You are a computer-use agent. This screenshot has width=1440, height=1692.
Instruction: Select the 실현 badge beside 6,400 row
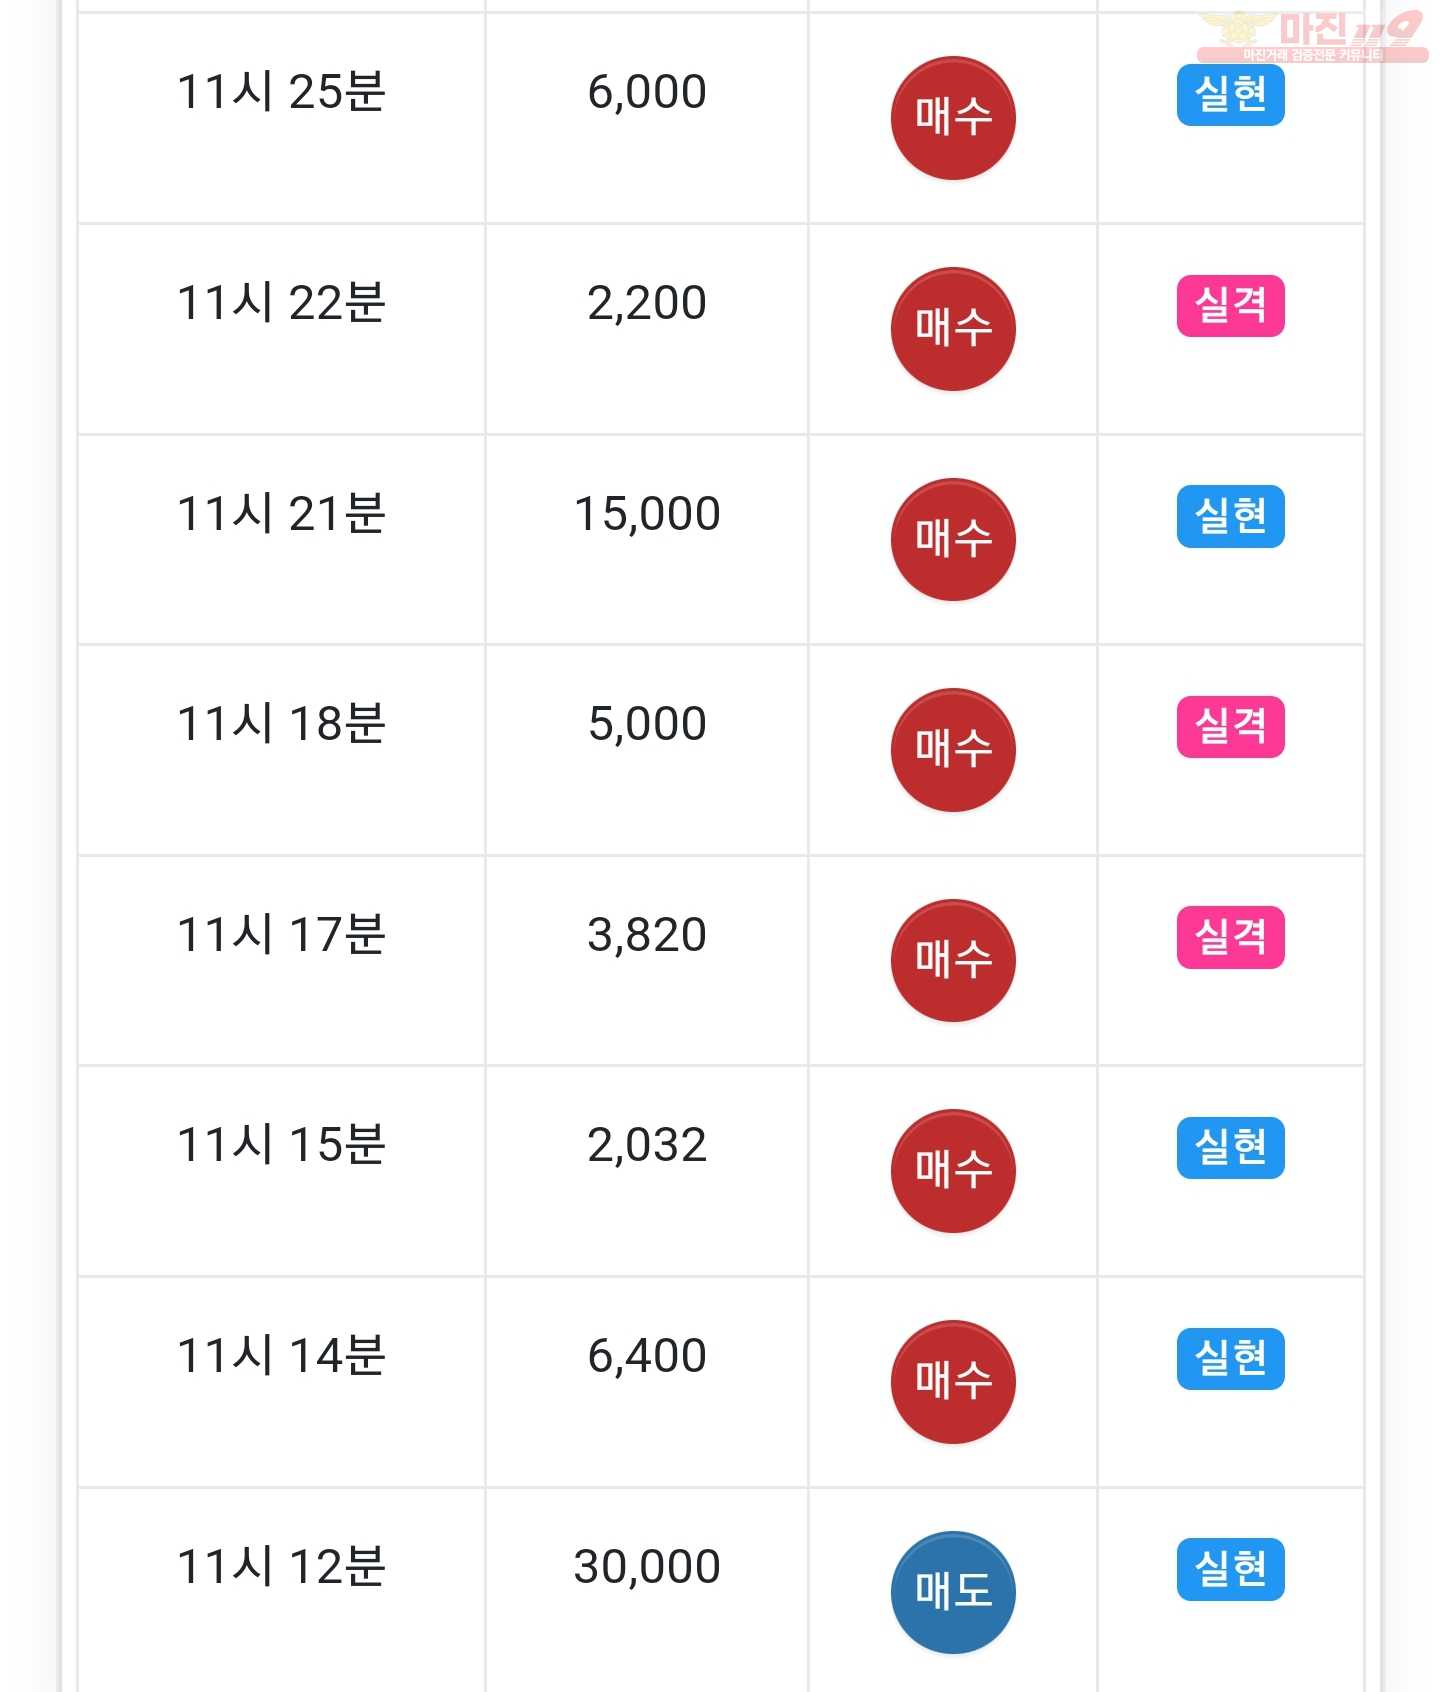coord(1230,1359)
